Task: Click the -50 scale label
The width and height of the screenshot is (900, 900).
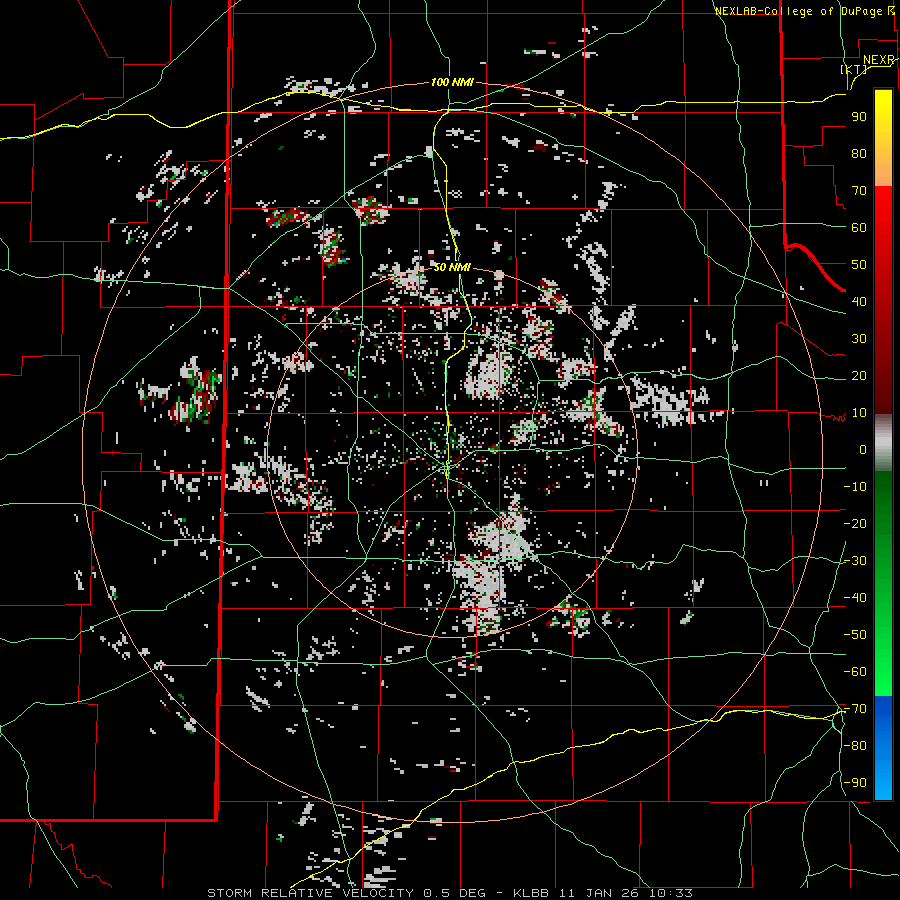Action: click(855, 635)
